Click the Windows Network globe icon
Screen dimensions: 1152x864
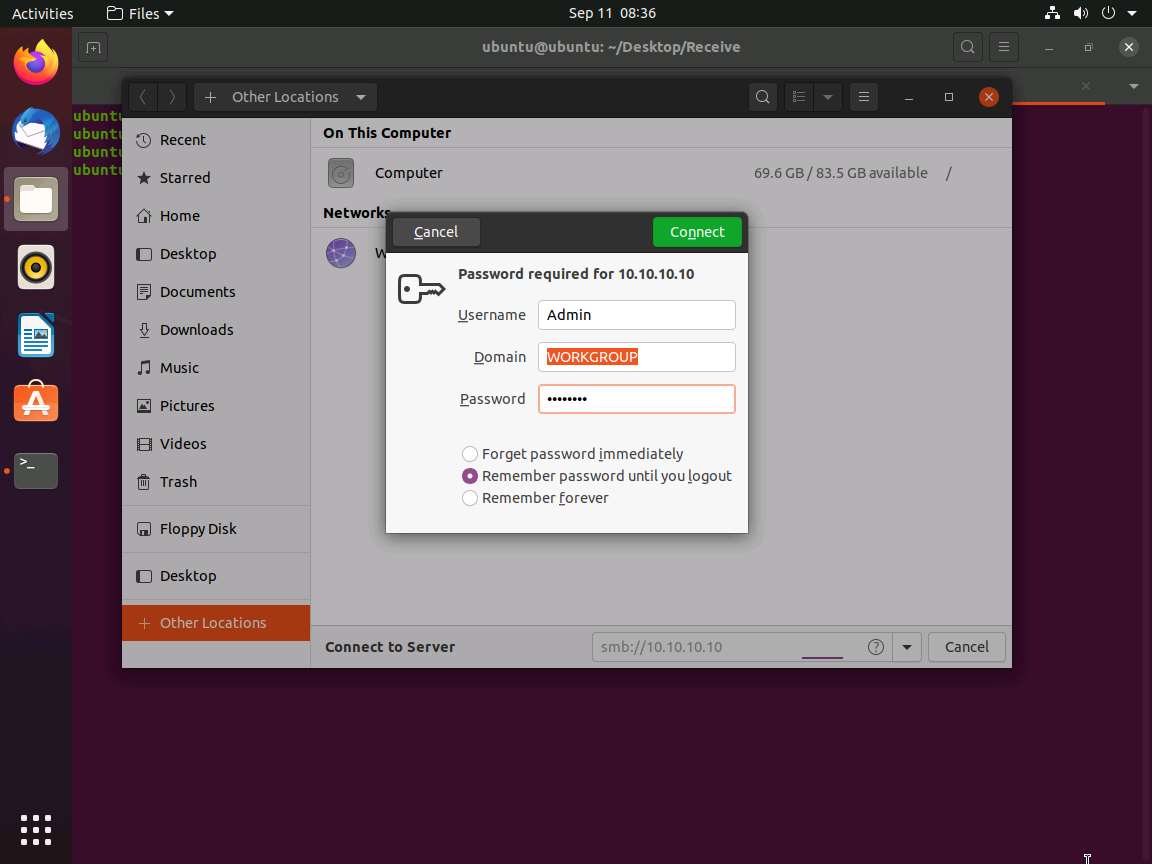coord(341,253)
